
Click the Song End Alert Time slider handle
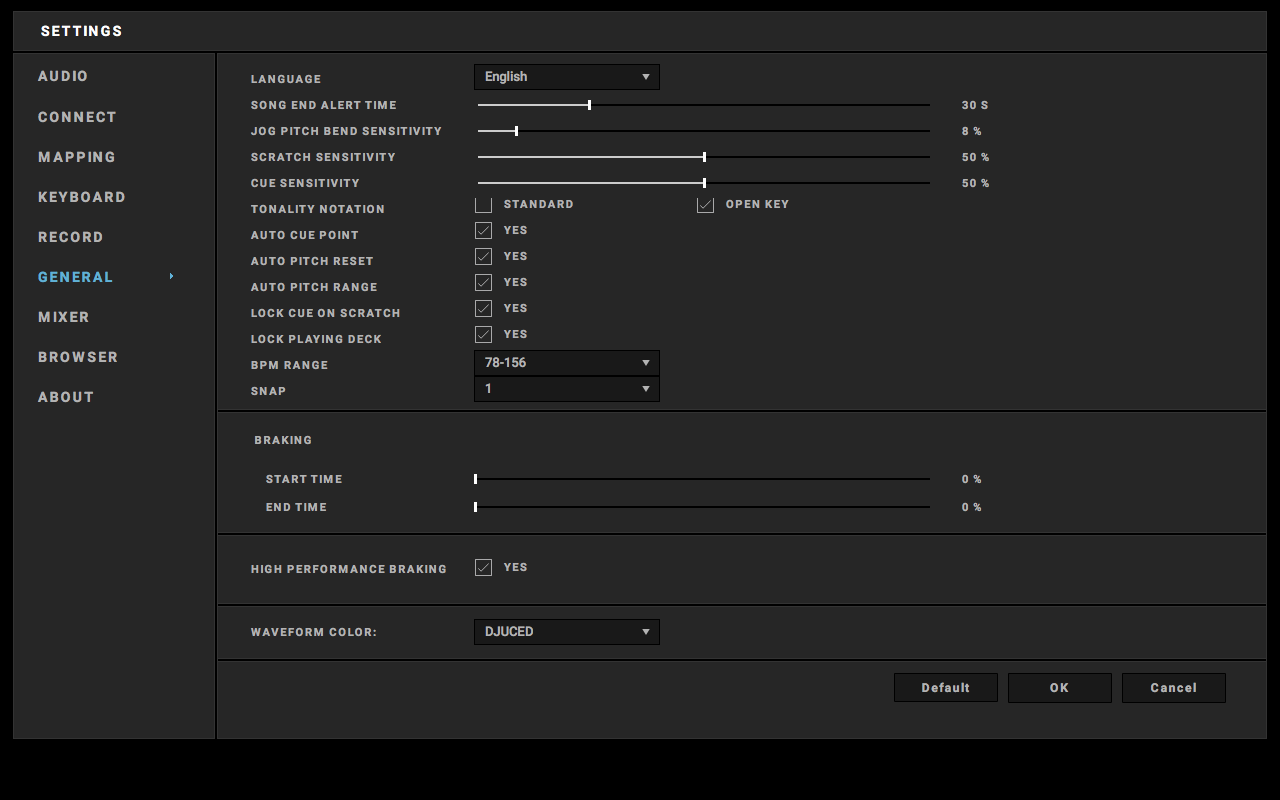pyautogui.click(x=589, y=105)
